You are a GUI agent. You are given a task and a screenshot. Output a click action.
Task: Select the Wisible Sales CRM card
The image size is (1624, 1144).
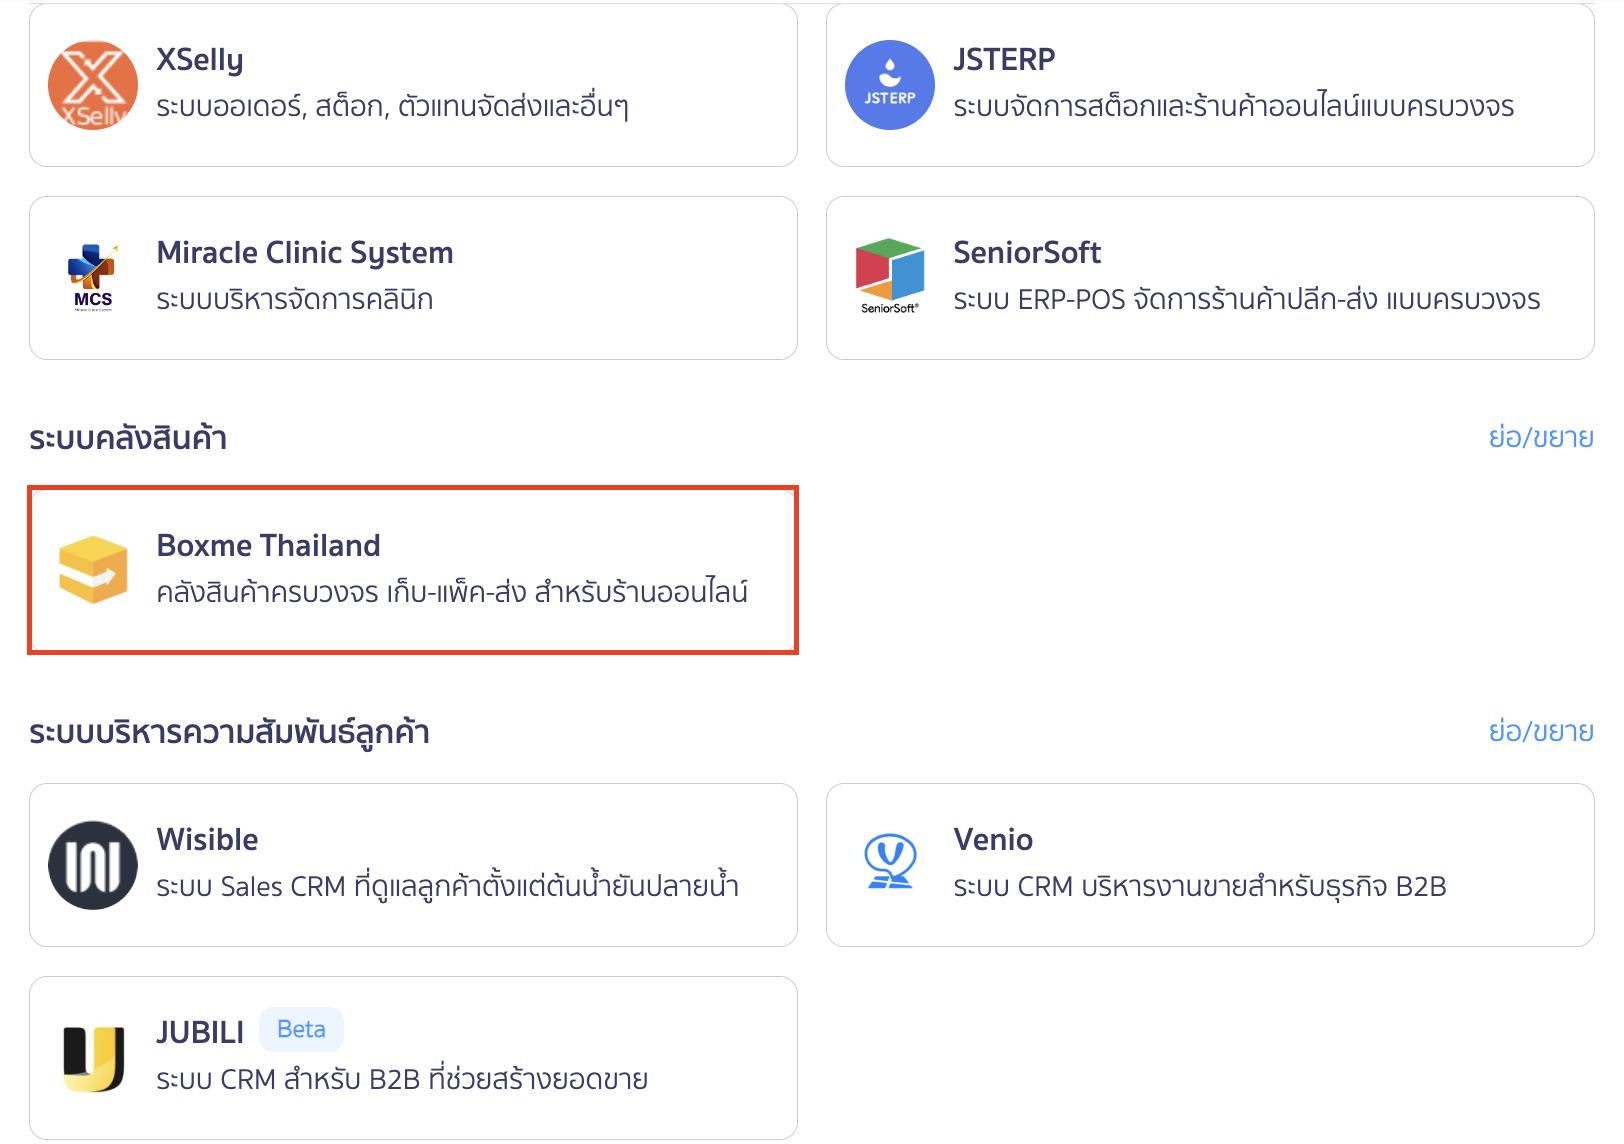(x=412, y=864)
